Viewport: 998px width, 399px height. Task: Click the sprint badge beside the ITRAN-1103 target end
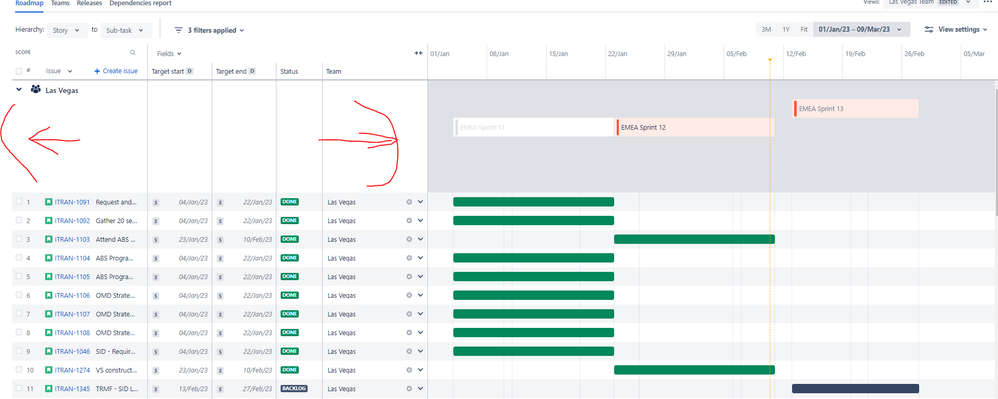220,239
